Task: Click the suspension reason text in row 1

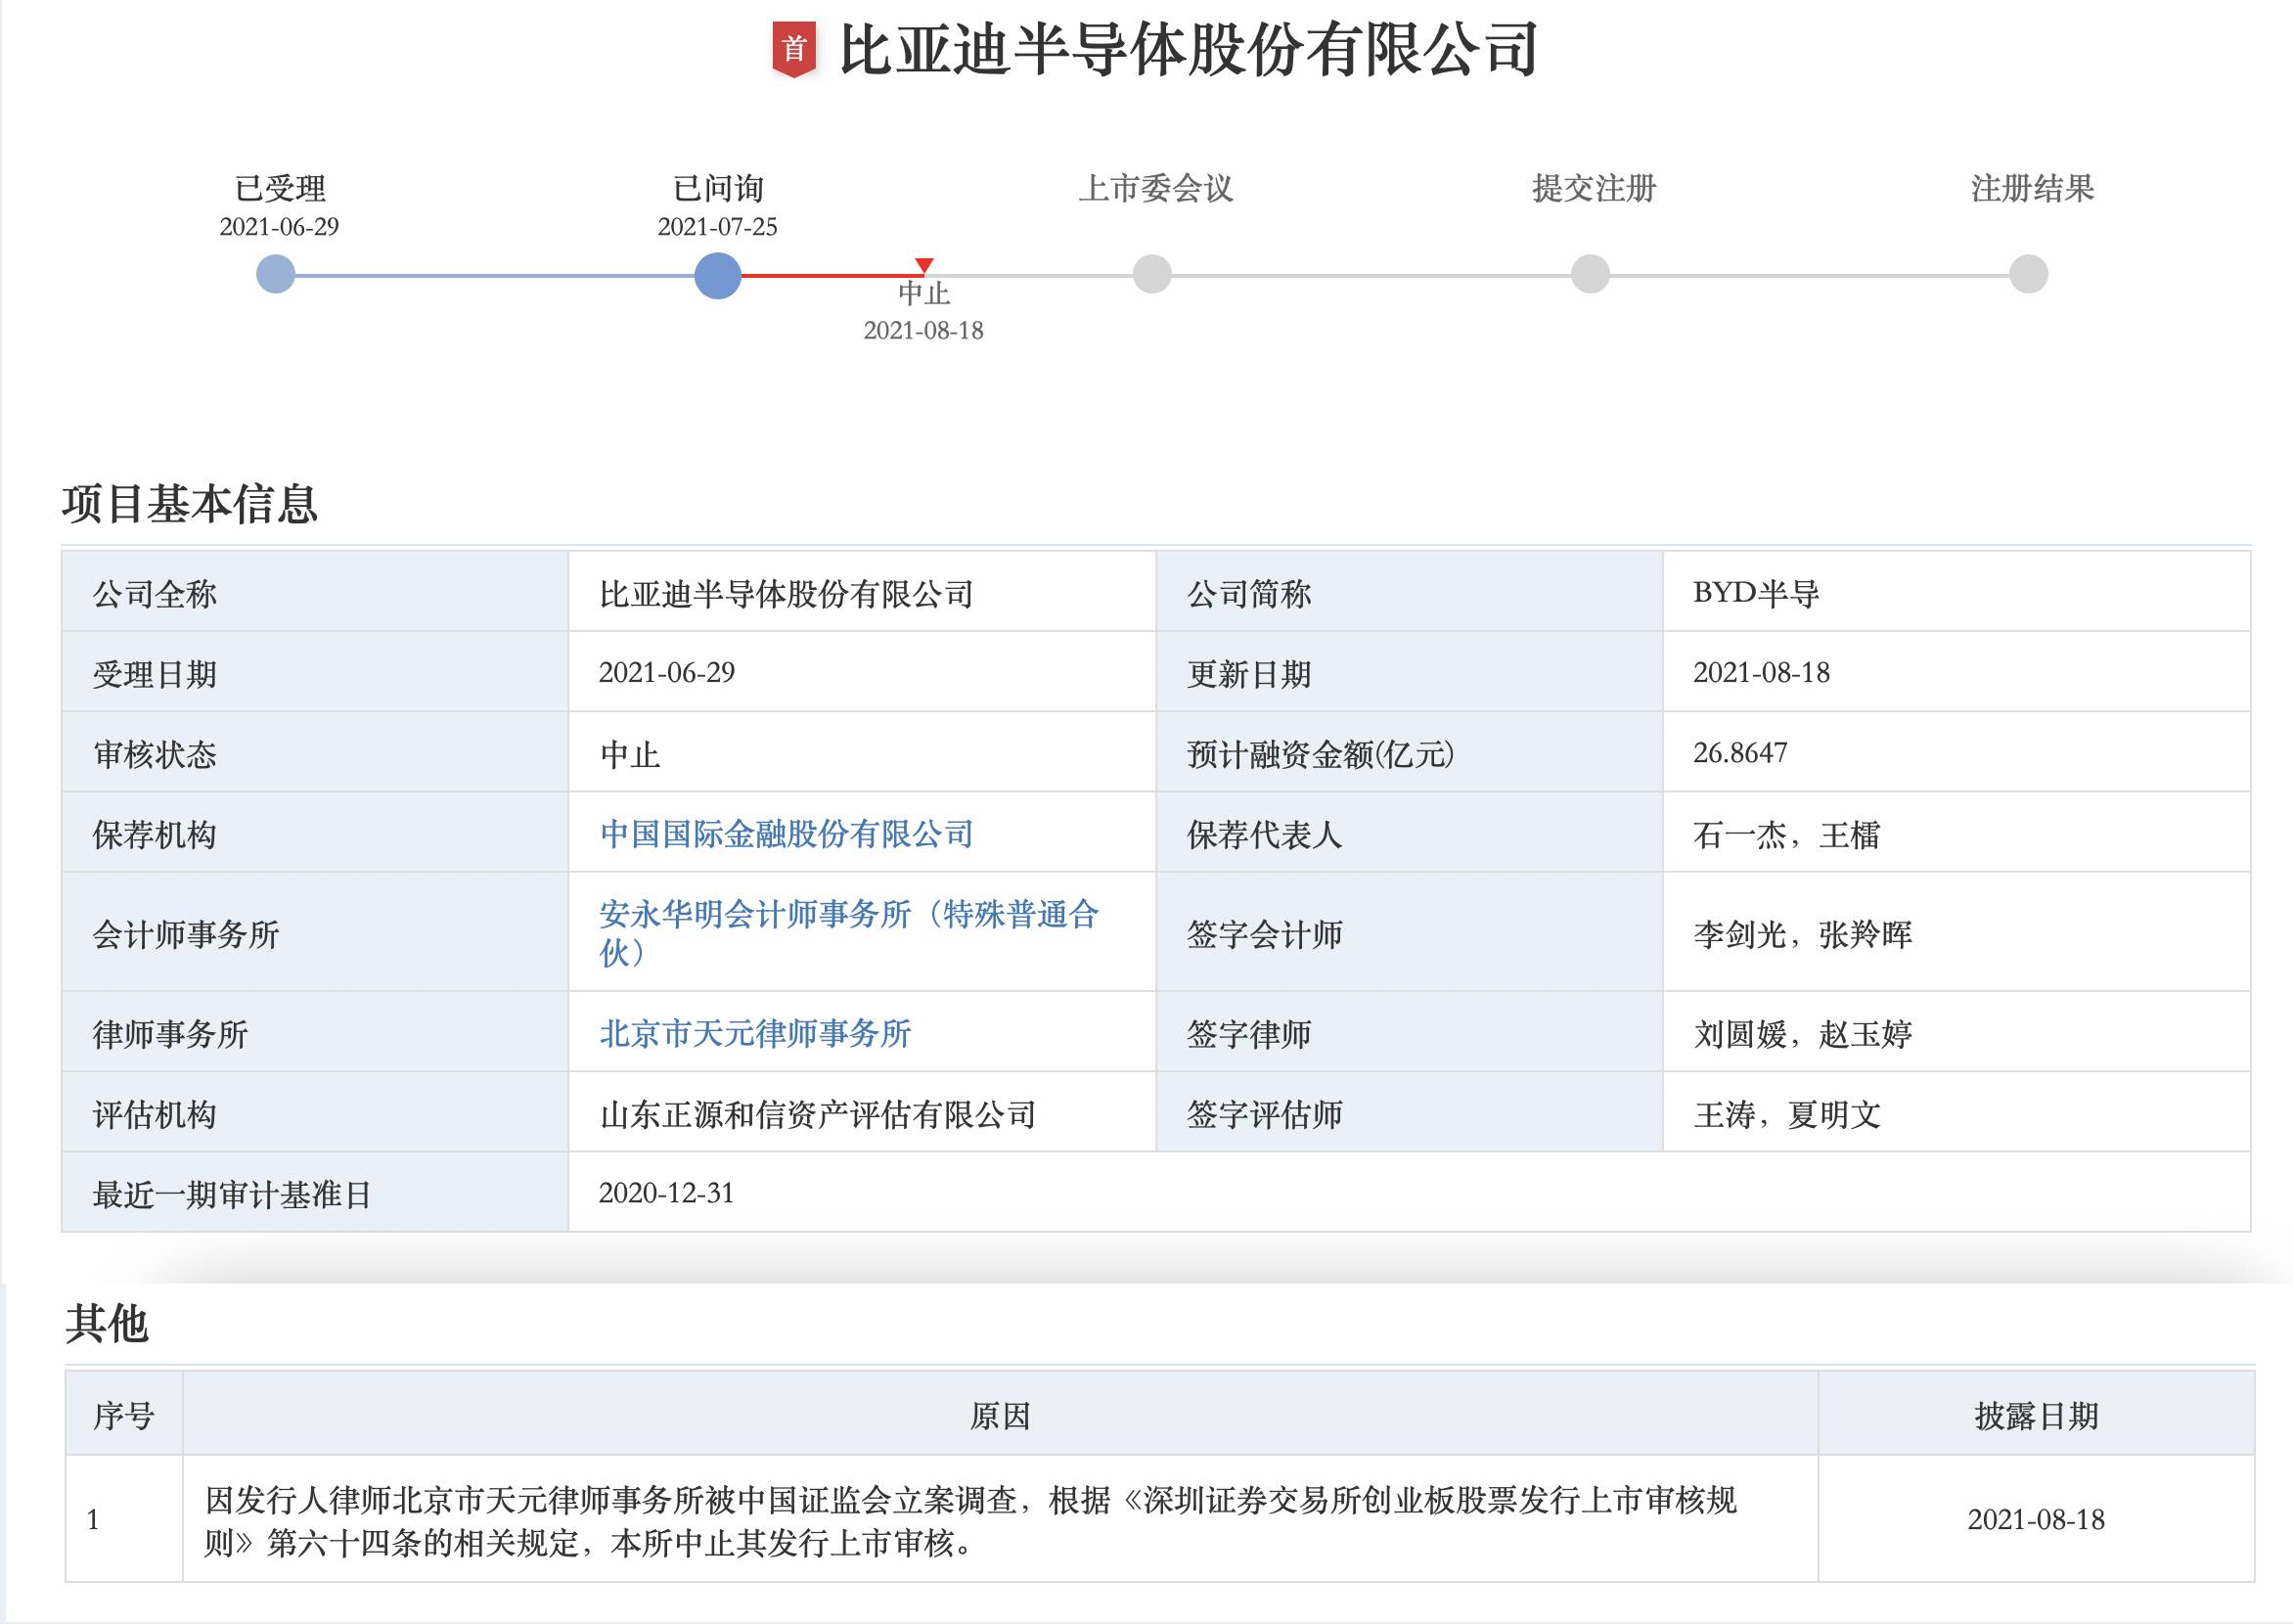Action: [x=971, y=1521]
